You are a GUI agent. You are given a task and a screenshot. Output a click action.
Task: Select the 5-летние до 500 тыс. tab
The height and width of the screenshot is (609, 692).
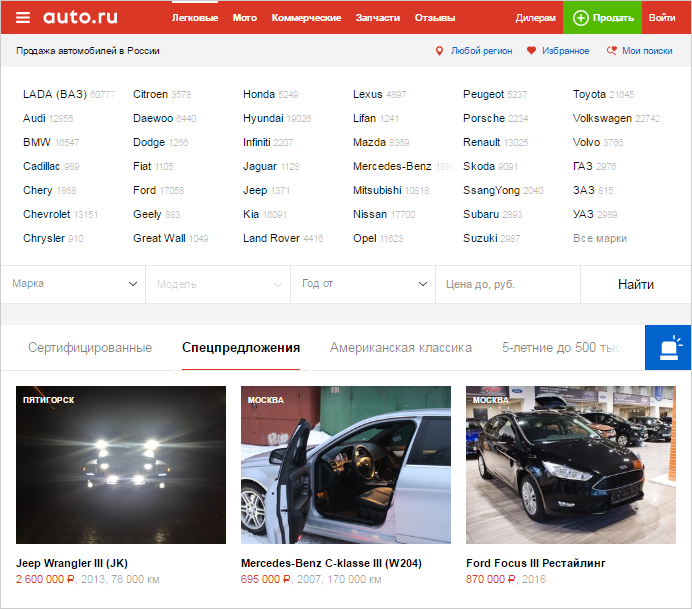coord(562,348)
